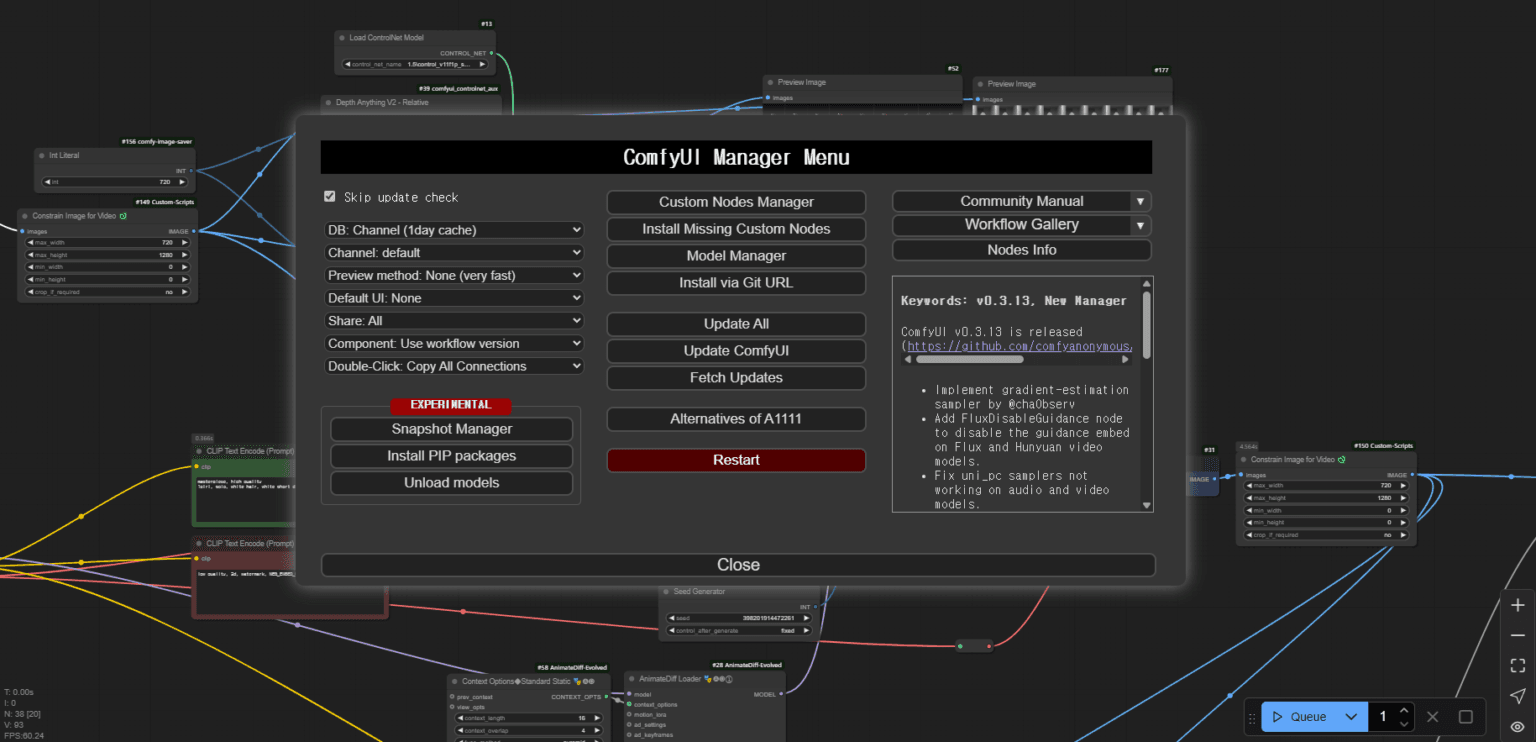
Task: Toggle link visibility with the eye icon
Action: click(1517, 727)
